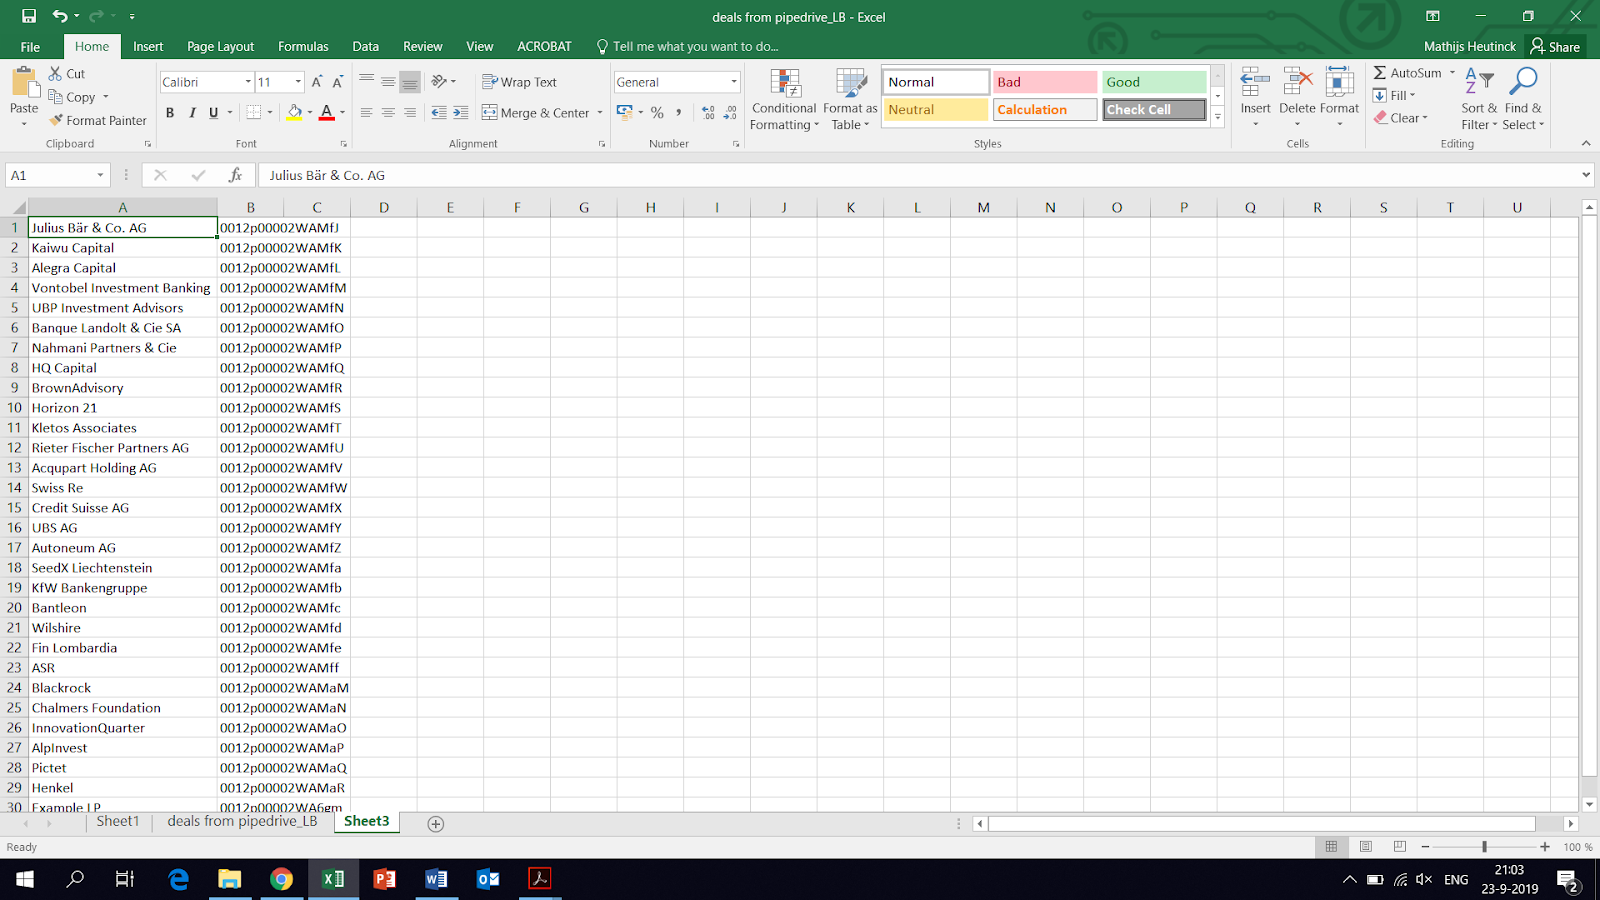
Task: Apply the Neutral cell style
Action: coord(936,110)
